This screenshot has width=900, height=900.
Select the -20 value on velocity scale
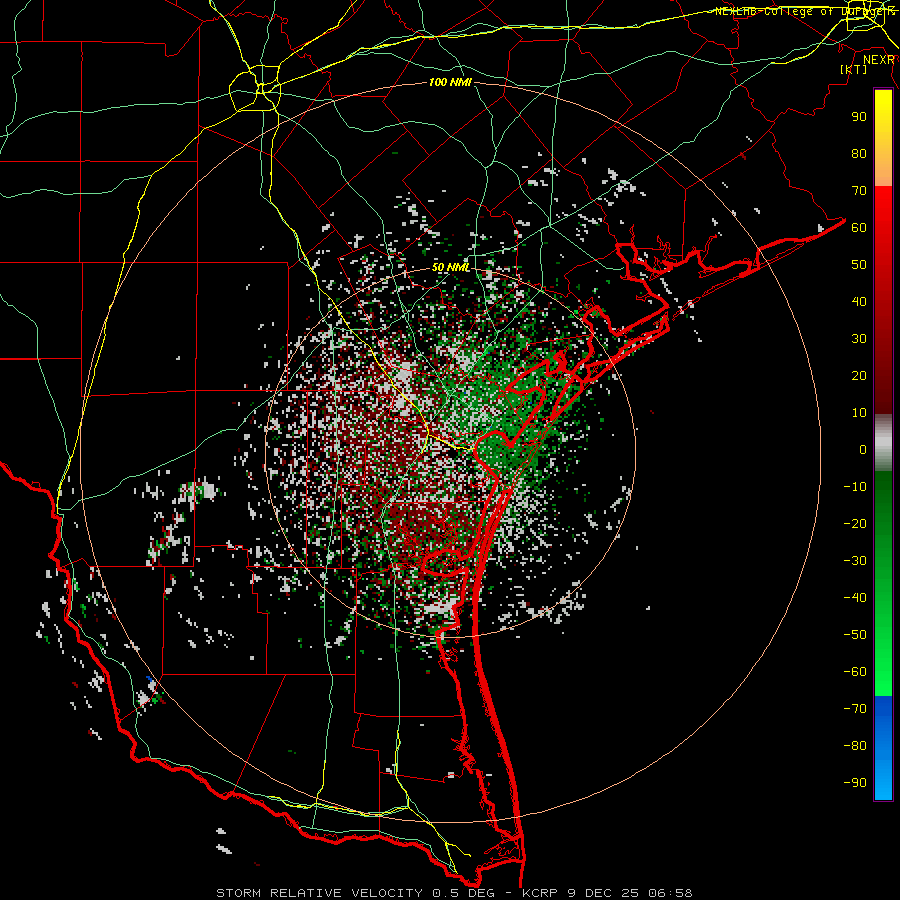(855, 523)
